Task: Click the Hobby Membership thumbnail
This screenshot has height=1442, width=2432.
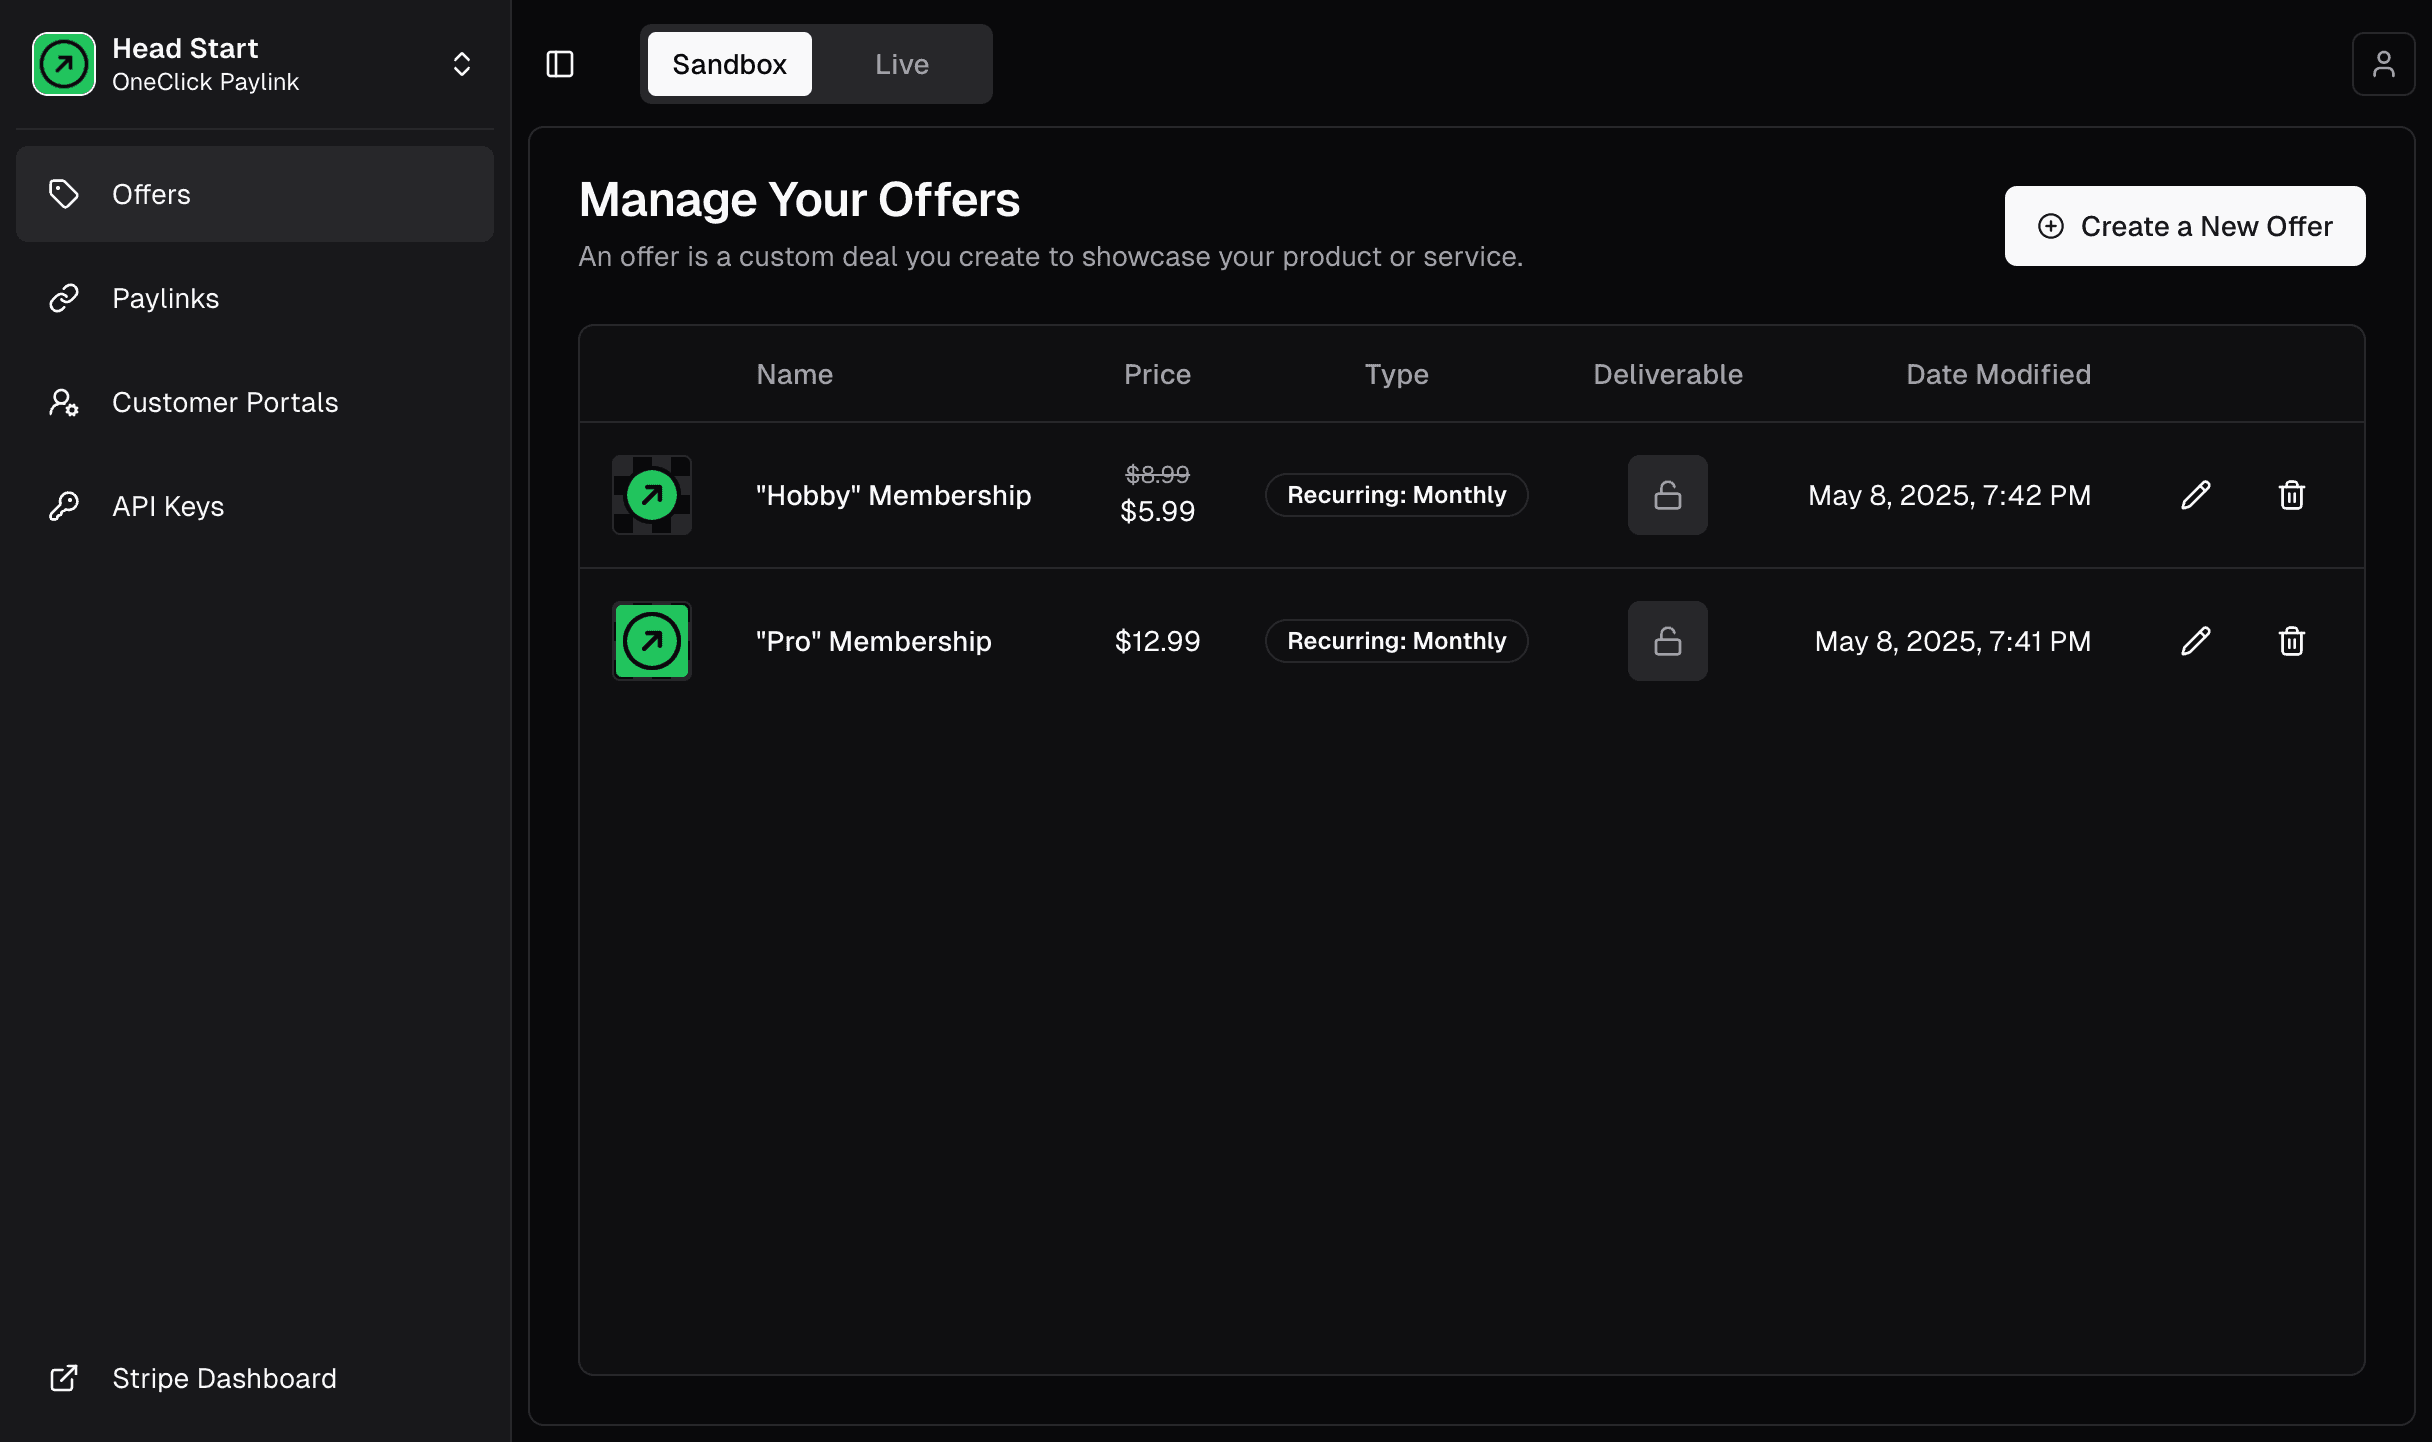Action: [652, 495]
